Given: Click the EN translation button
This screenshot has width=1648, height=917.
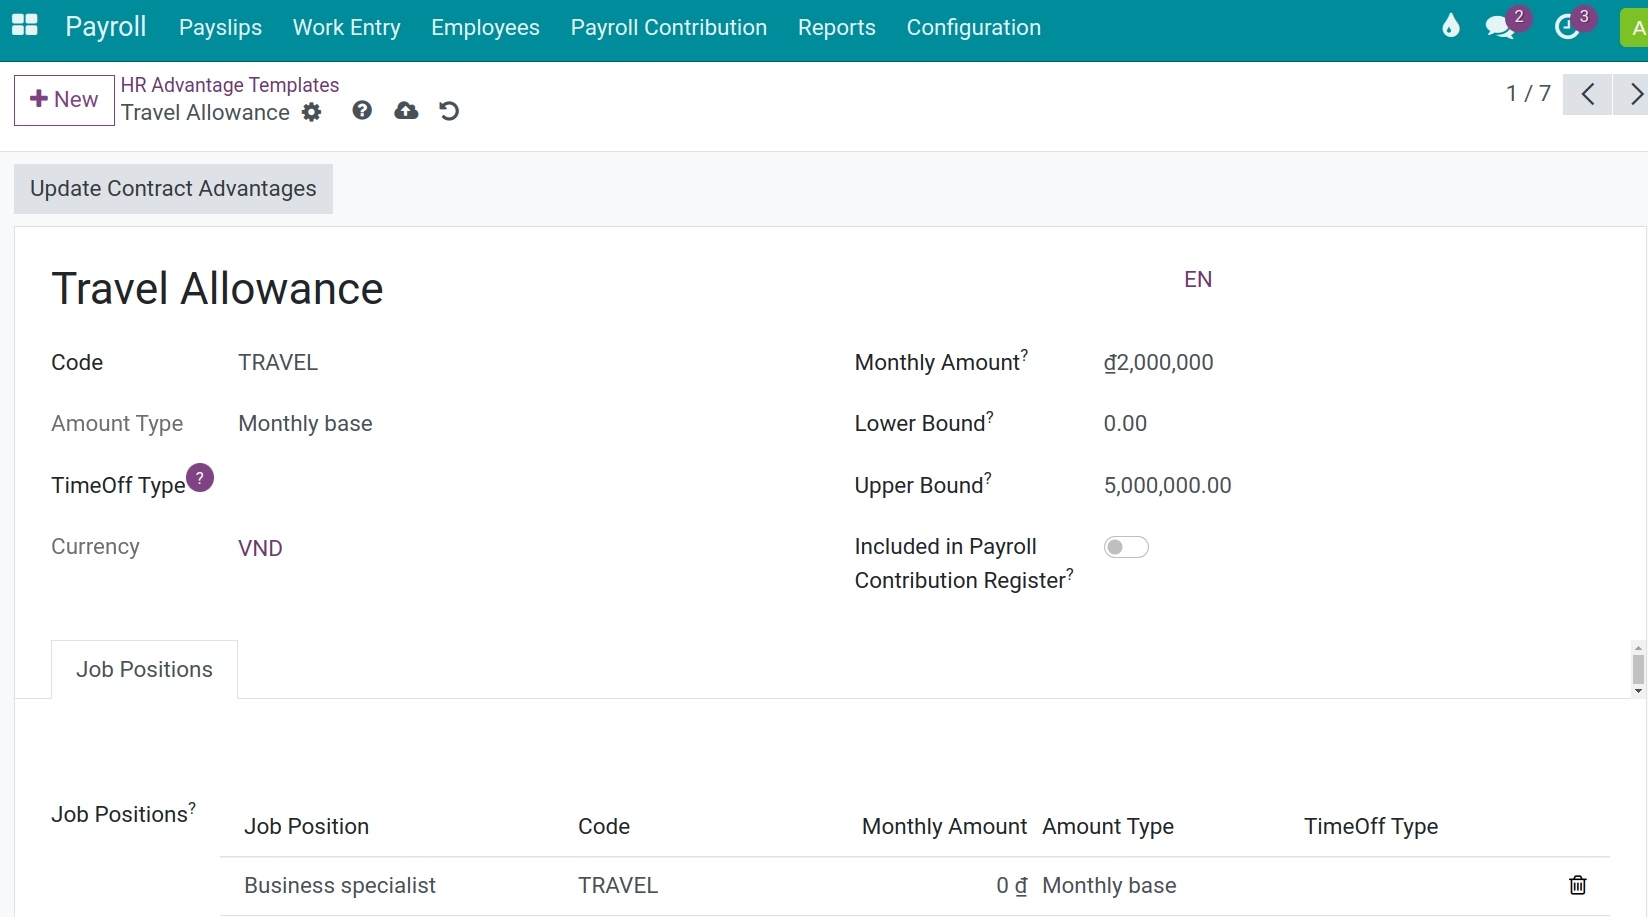Looking at the screenshot, I should pos(1198,279).
